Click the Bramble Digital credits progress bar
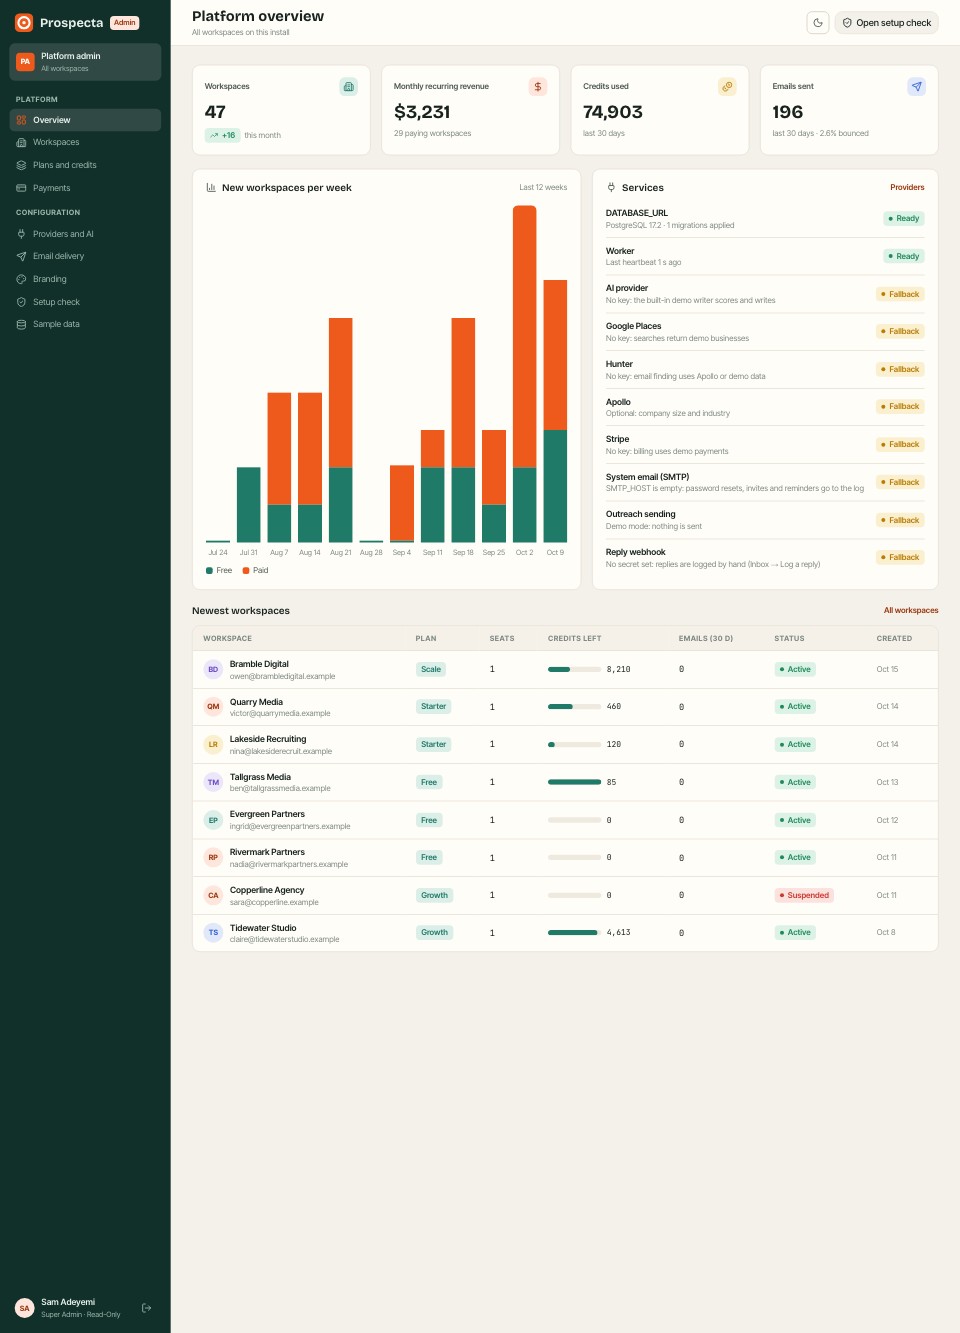The image size is (960, 1333). (574, 669)
